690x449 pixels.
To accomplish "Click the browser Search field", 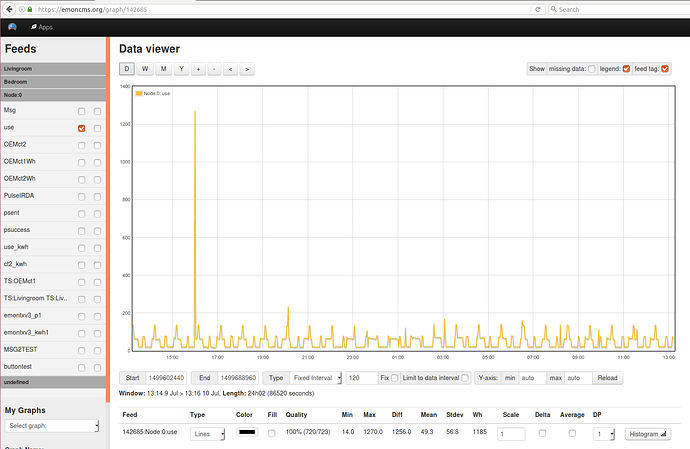I will (620, 9).
